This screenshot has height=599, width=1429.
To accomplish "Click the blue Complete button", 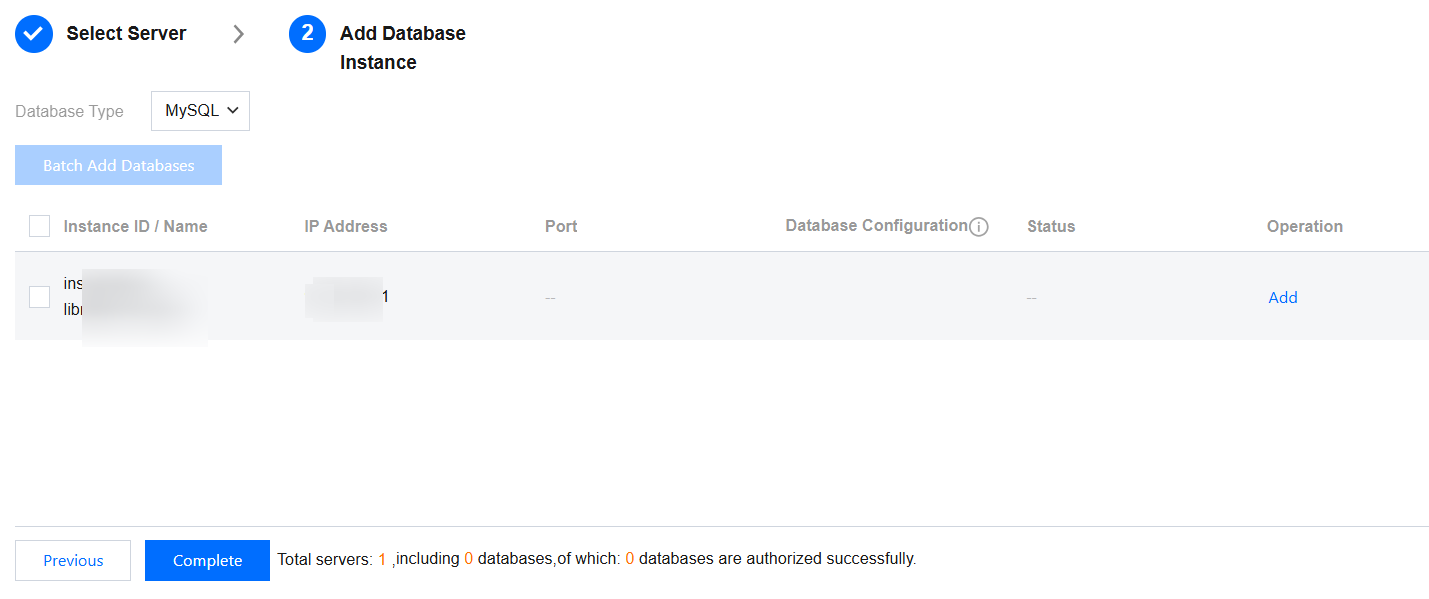I will (x=207, y=560).
